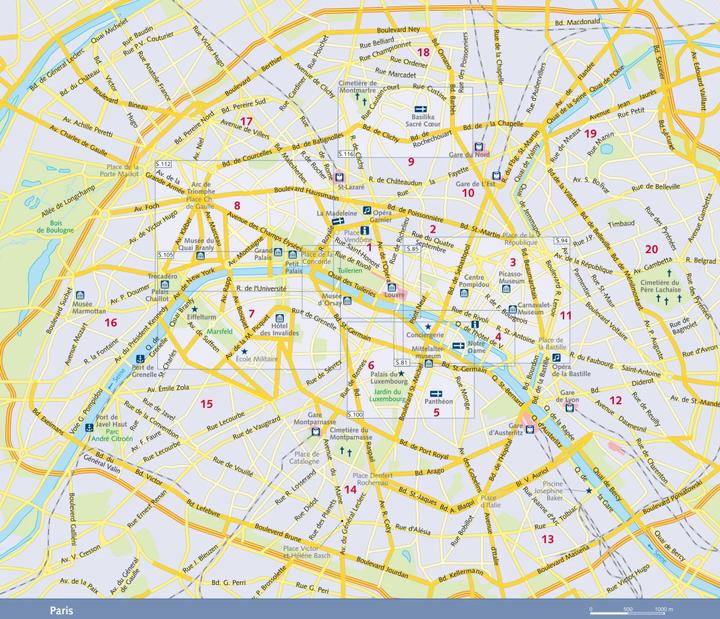
Task: Click arrondissement number 19
Action: tap(590, 134)
